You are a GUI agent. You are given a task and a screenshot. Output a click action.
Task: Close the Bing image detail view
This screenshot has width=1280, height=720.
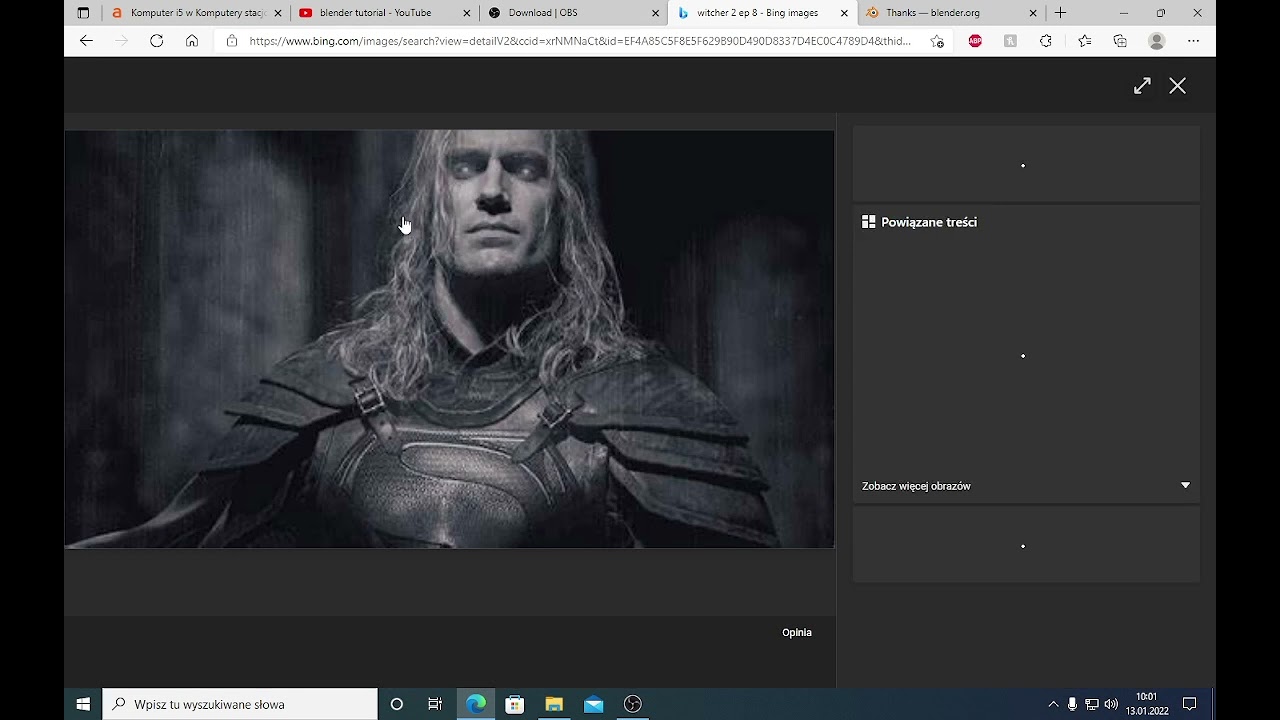coord(1178,86)
